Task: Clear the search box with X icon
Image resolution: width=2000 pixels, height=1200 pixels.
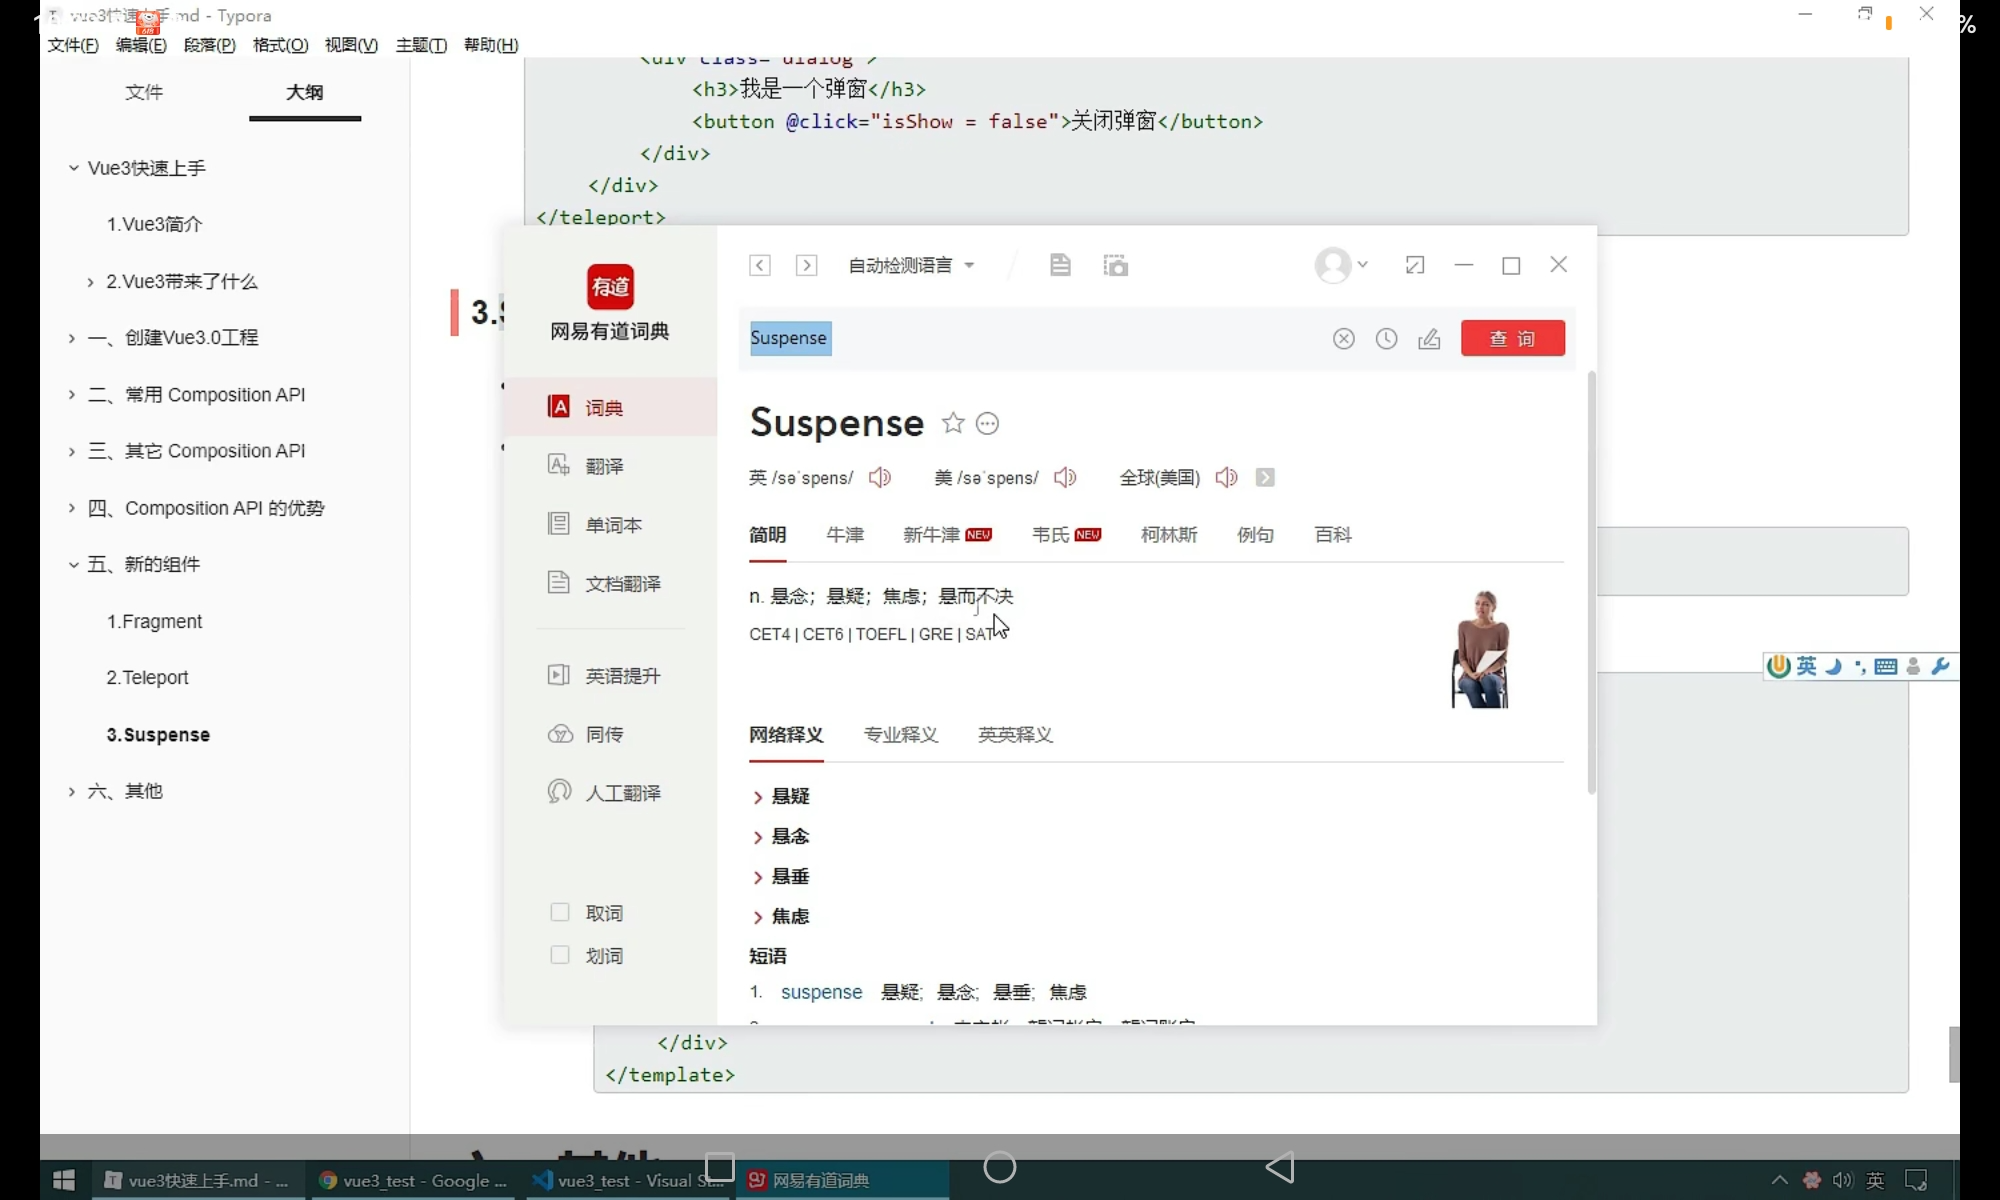Action: (1343, 339)
